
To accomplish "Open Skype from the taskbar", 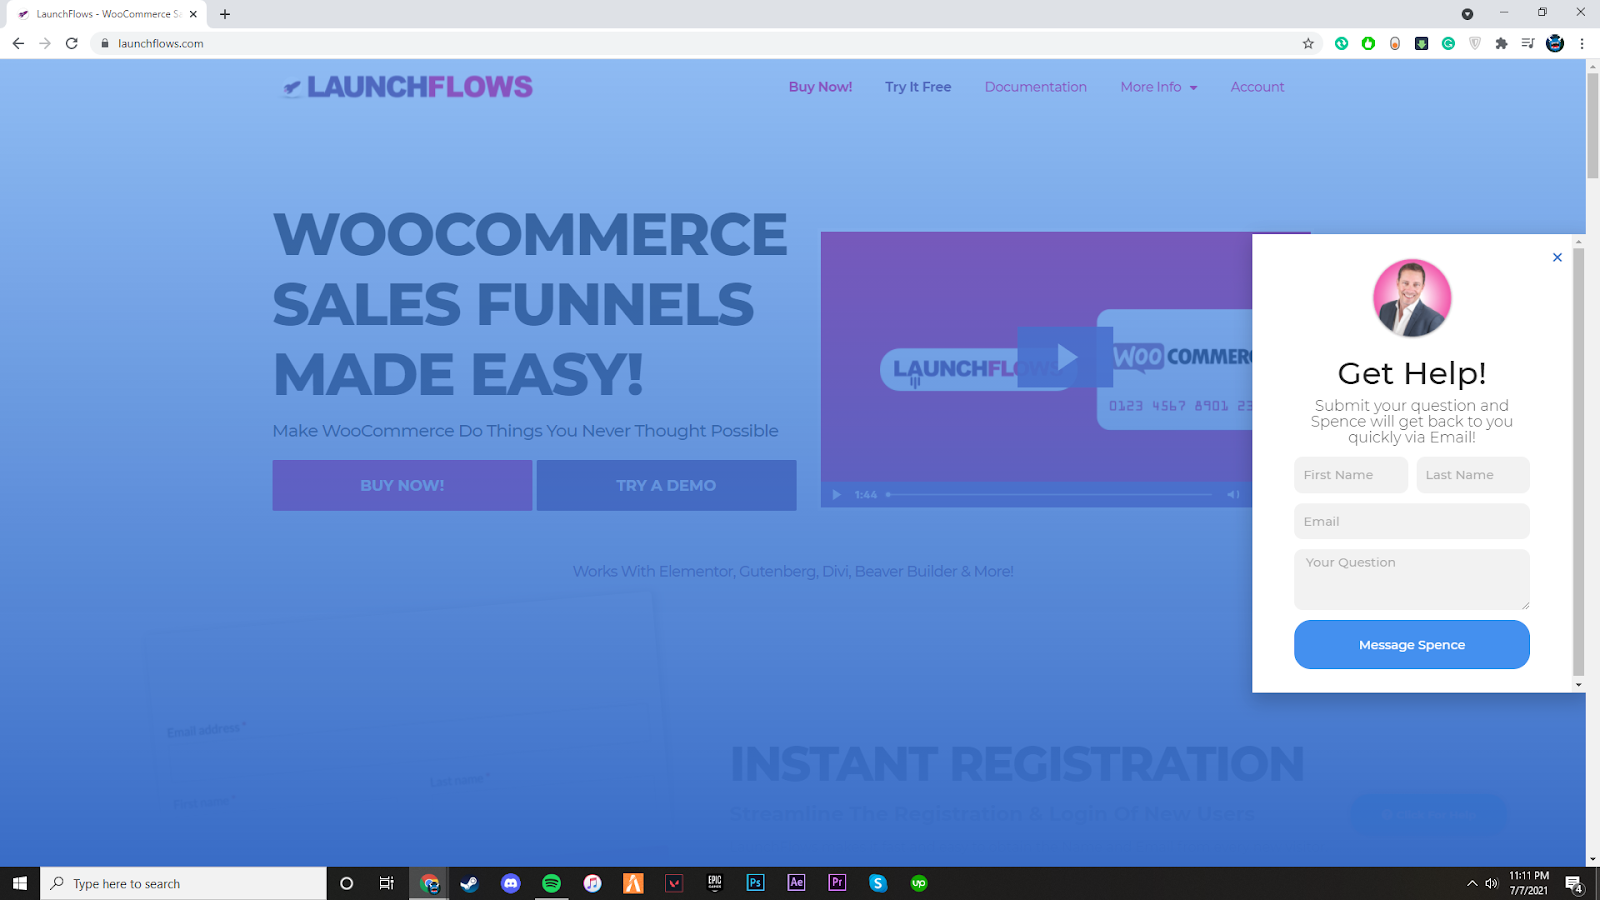I will click(x=878, y=883).
